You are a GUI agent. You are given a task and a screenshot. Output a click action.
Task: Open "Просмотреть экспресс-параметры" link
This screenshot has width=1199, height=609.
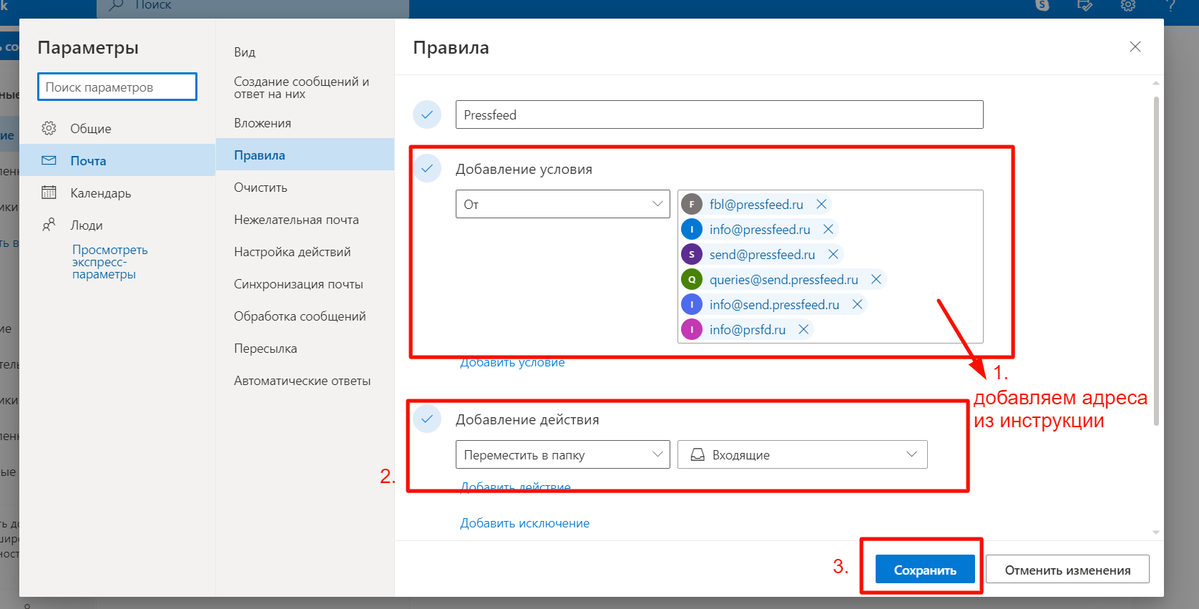[x=110, y=262]
